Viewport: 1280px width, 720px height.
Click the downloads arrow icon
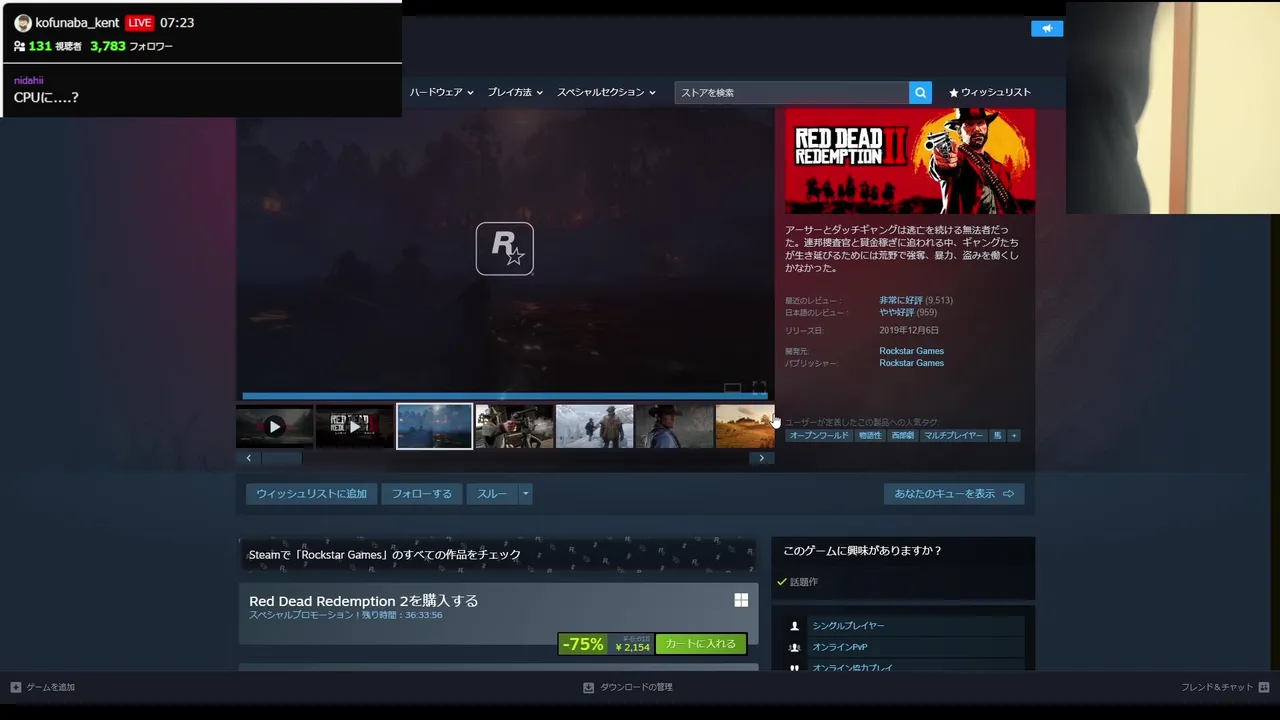589,687
